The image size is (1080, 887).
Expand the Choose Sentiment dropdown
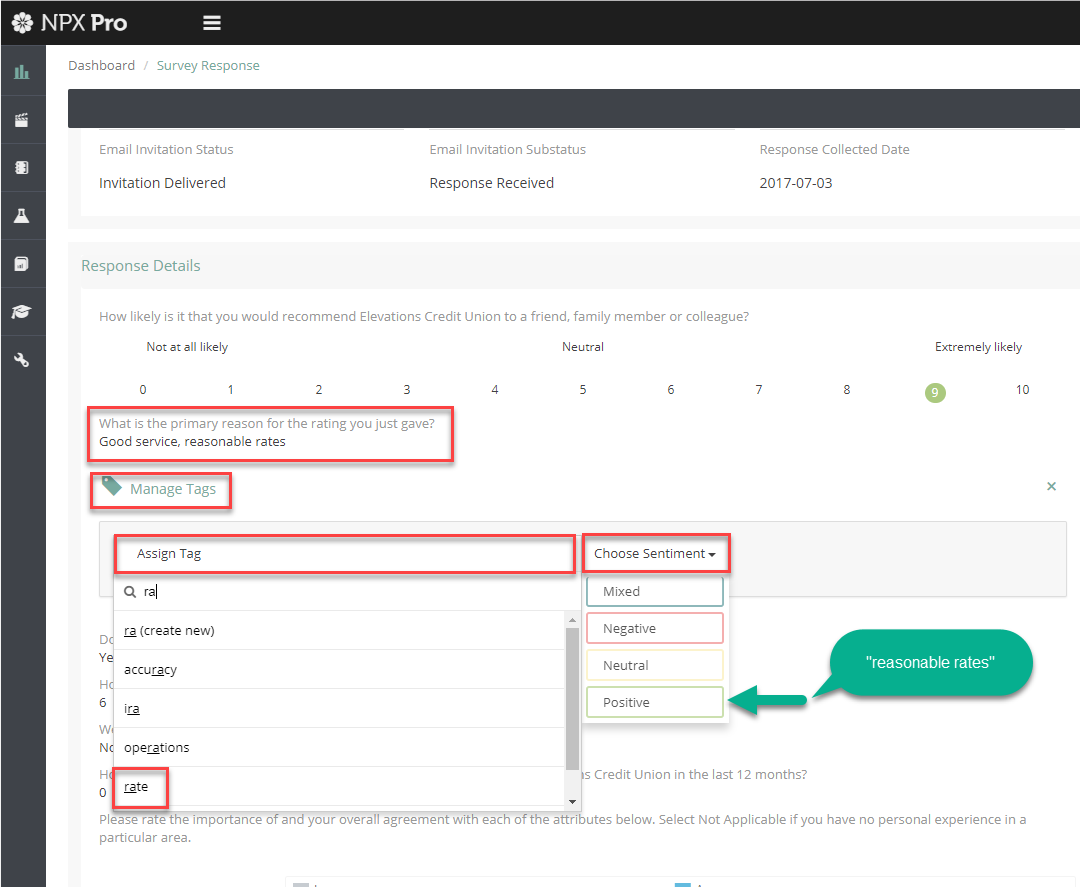[x=655, y=553]
